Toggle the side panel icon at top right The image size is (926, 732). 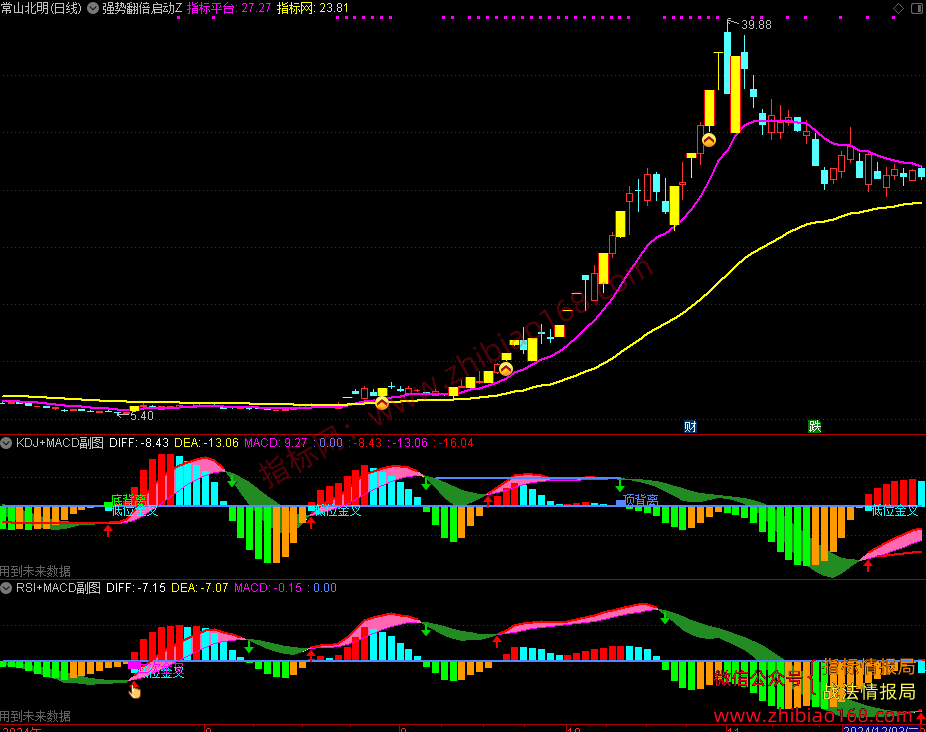click(x=918, y=8)
